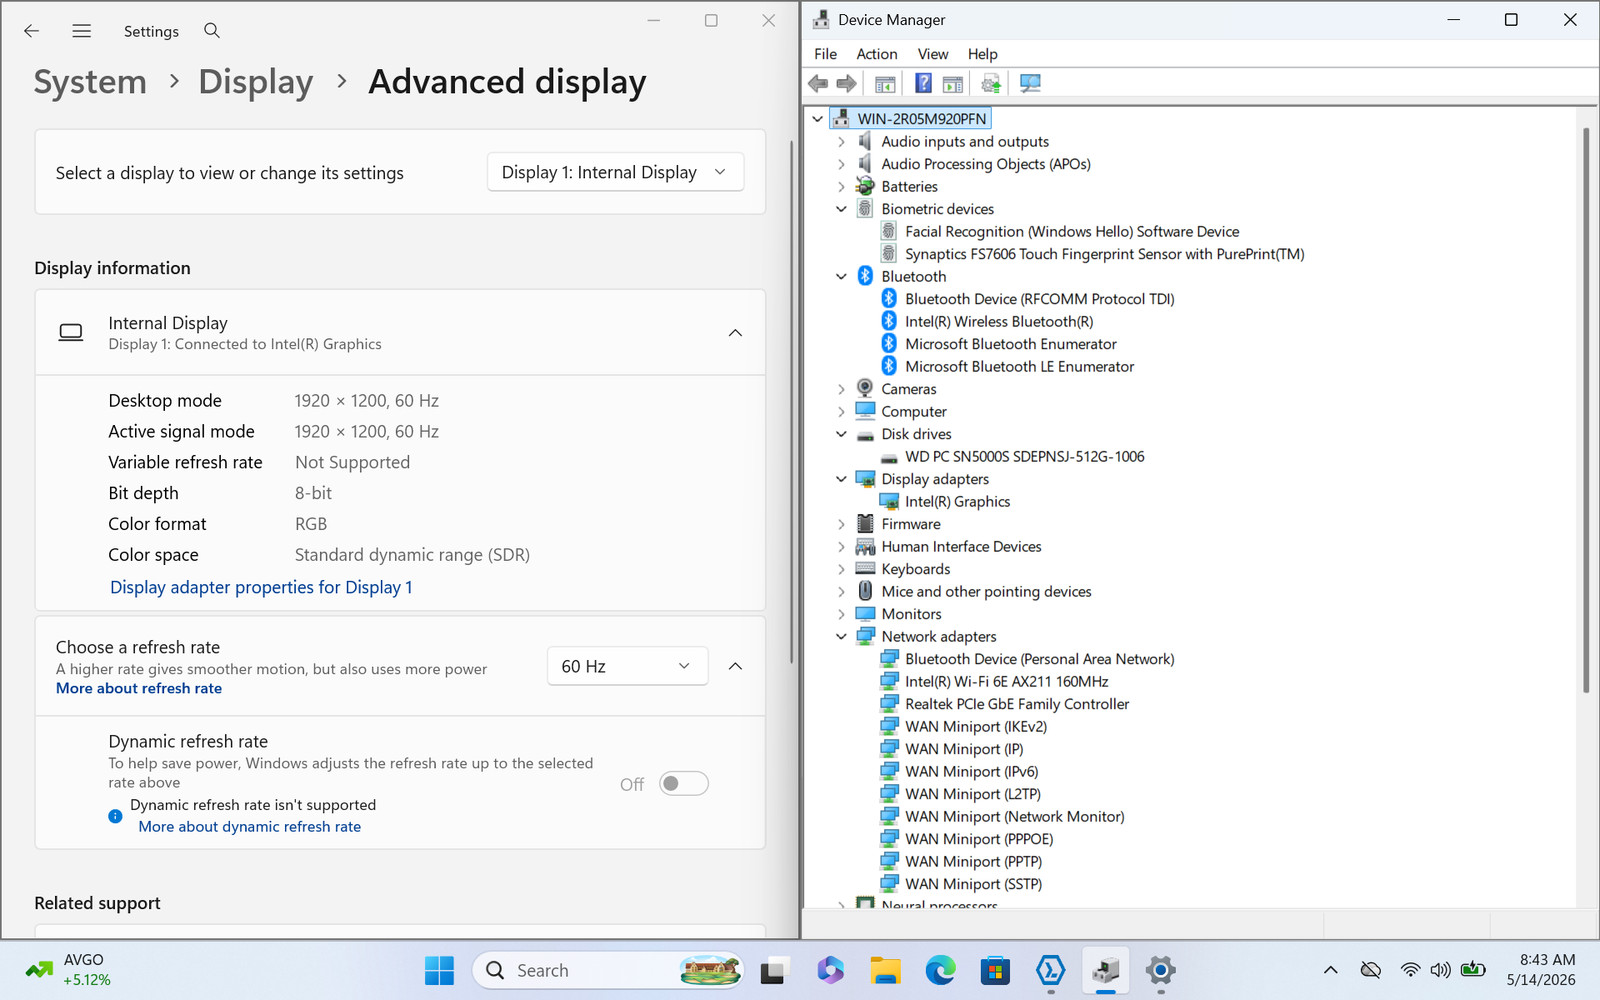
Task: Toggle the Dynamic refresh rate switch
Action: point(684,783)
